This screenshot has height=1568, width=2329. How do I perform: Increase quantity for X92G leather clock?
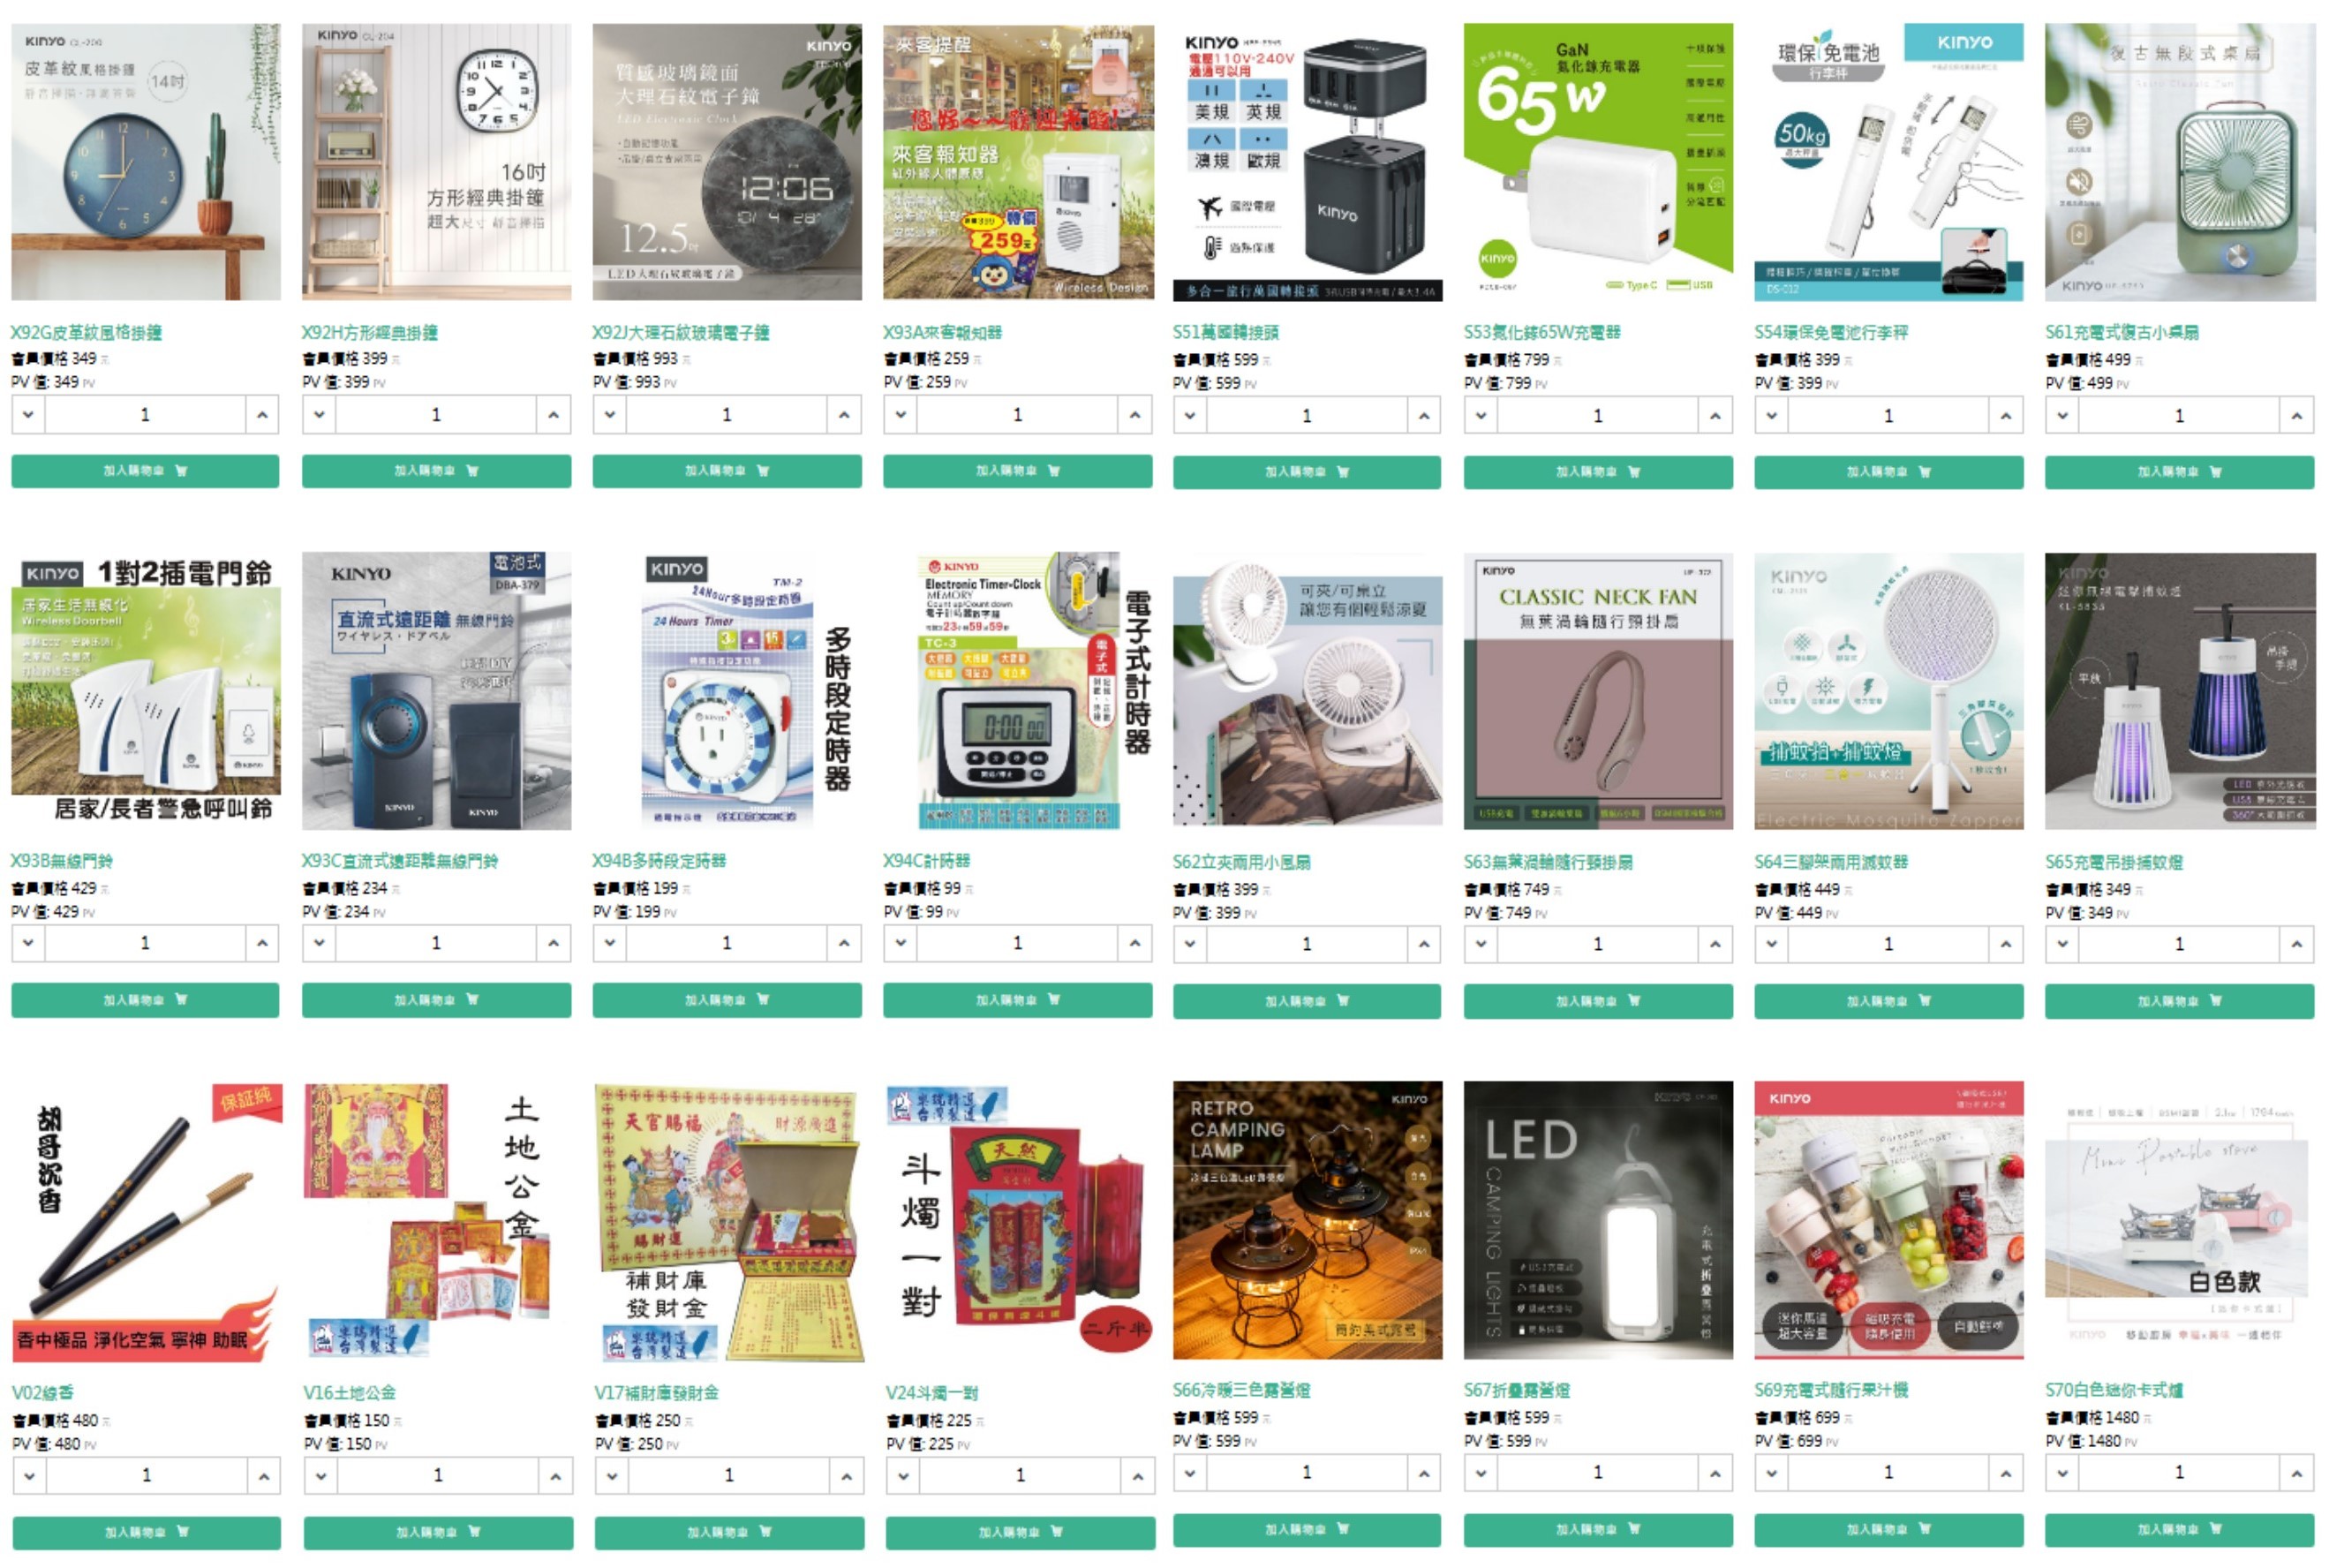[x=262, y=415]
